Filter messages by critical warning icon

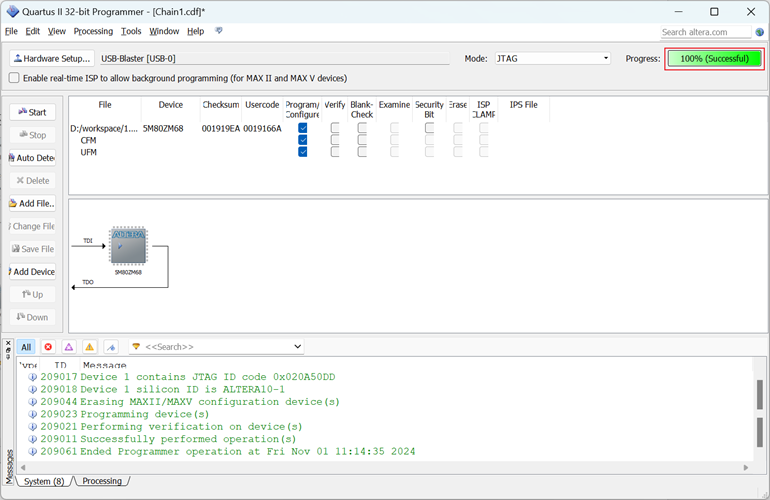click(x=69, y=347)
